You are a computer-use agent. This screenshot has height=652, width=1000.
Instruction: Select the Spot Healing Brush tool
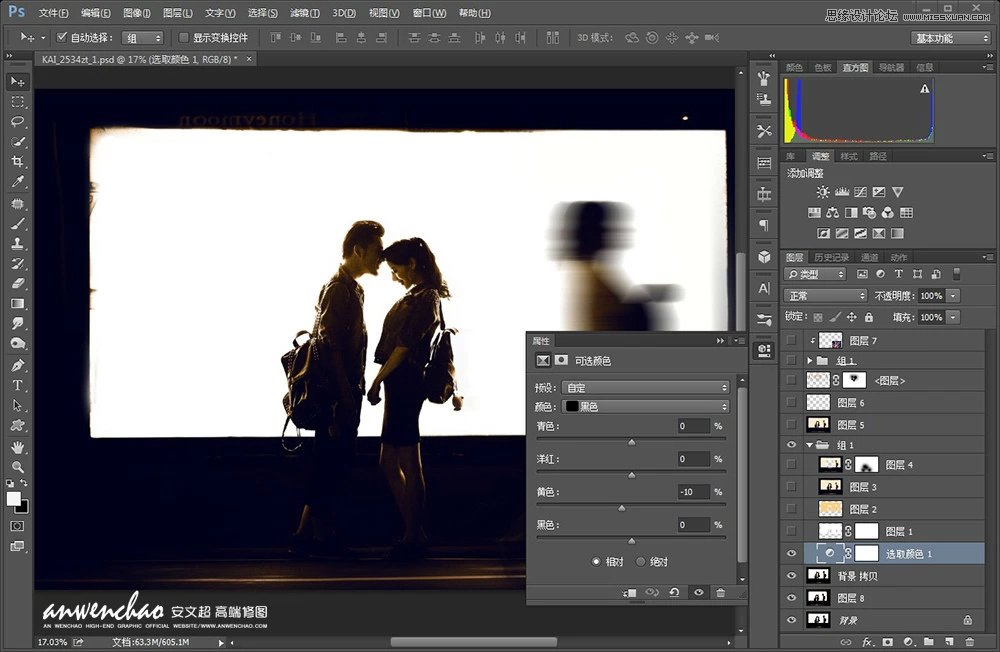point(18,204)
